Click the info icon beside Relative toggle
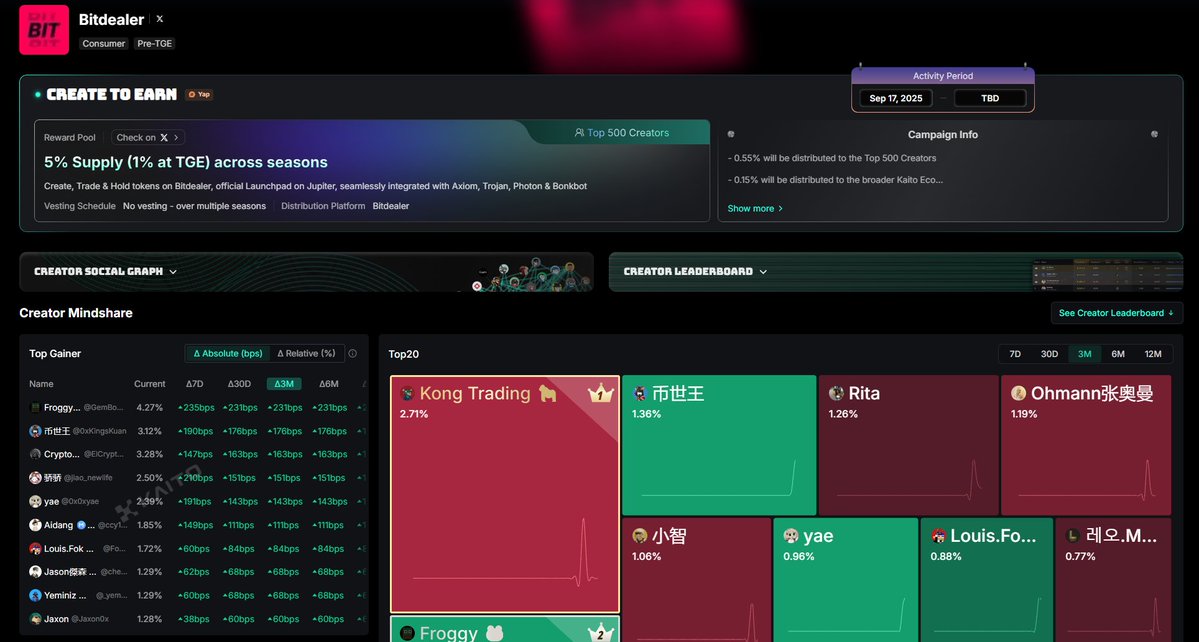Image resolution: width=1199 pixels, height=642 pixels. coord(353,354)
